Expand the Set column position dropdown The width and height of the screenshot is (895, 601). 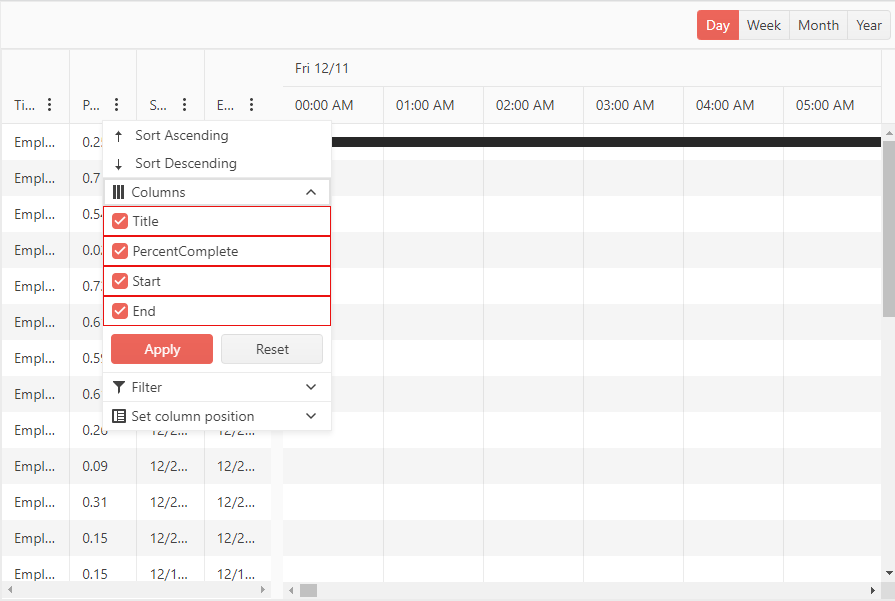coord(312,416)
